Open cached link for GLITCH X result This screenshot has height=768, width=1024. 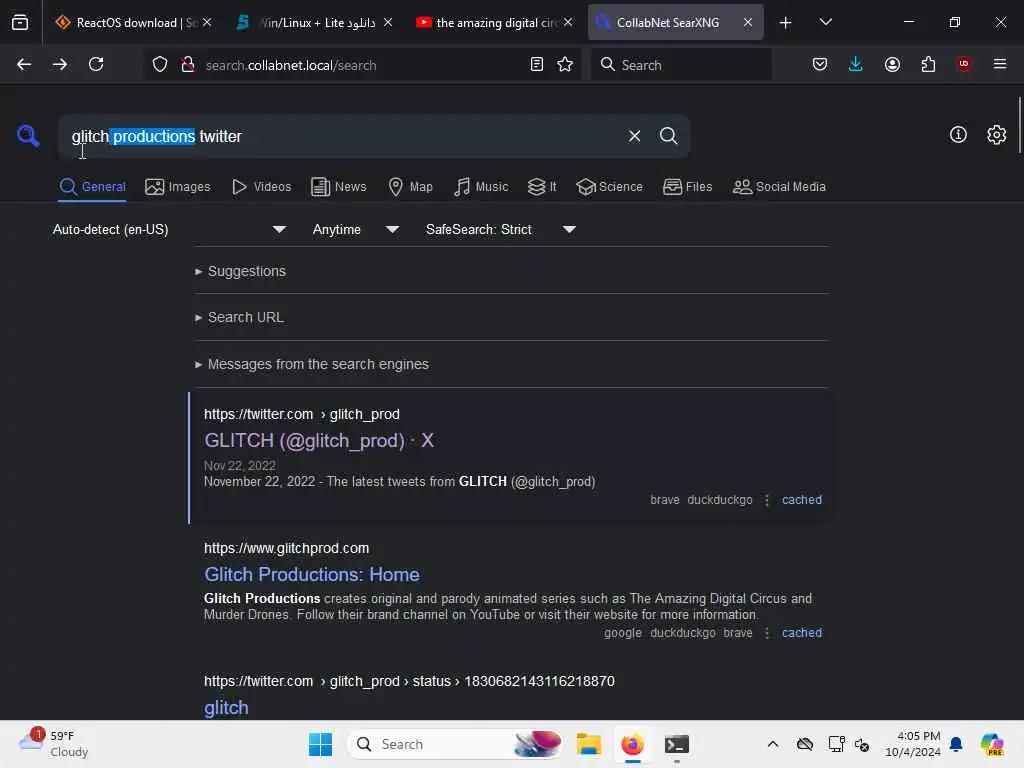click(801, 500)
